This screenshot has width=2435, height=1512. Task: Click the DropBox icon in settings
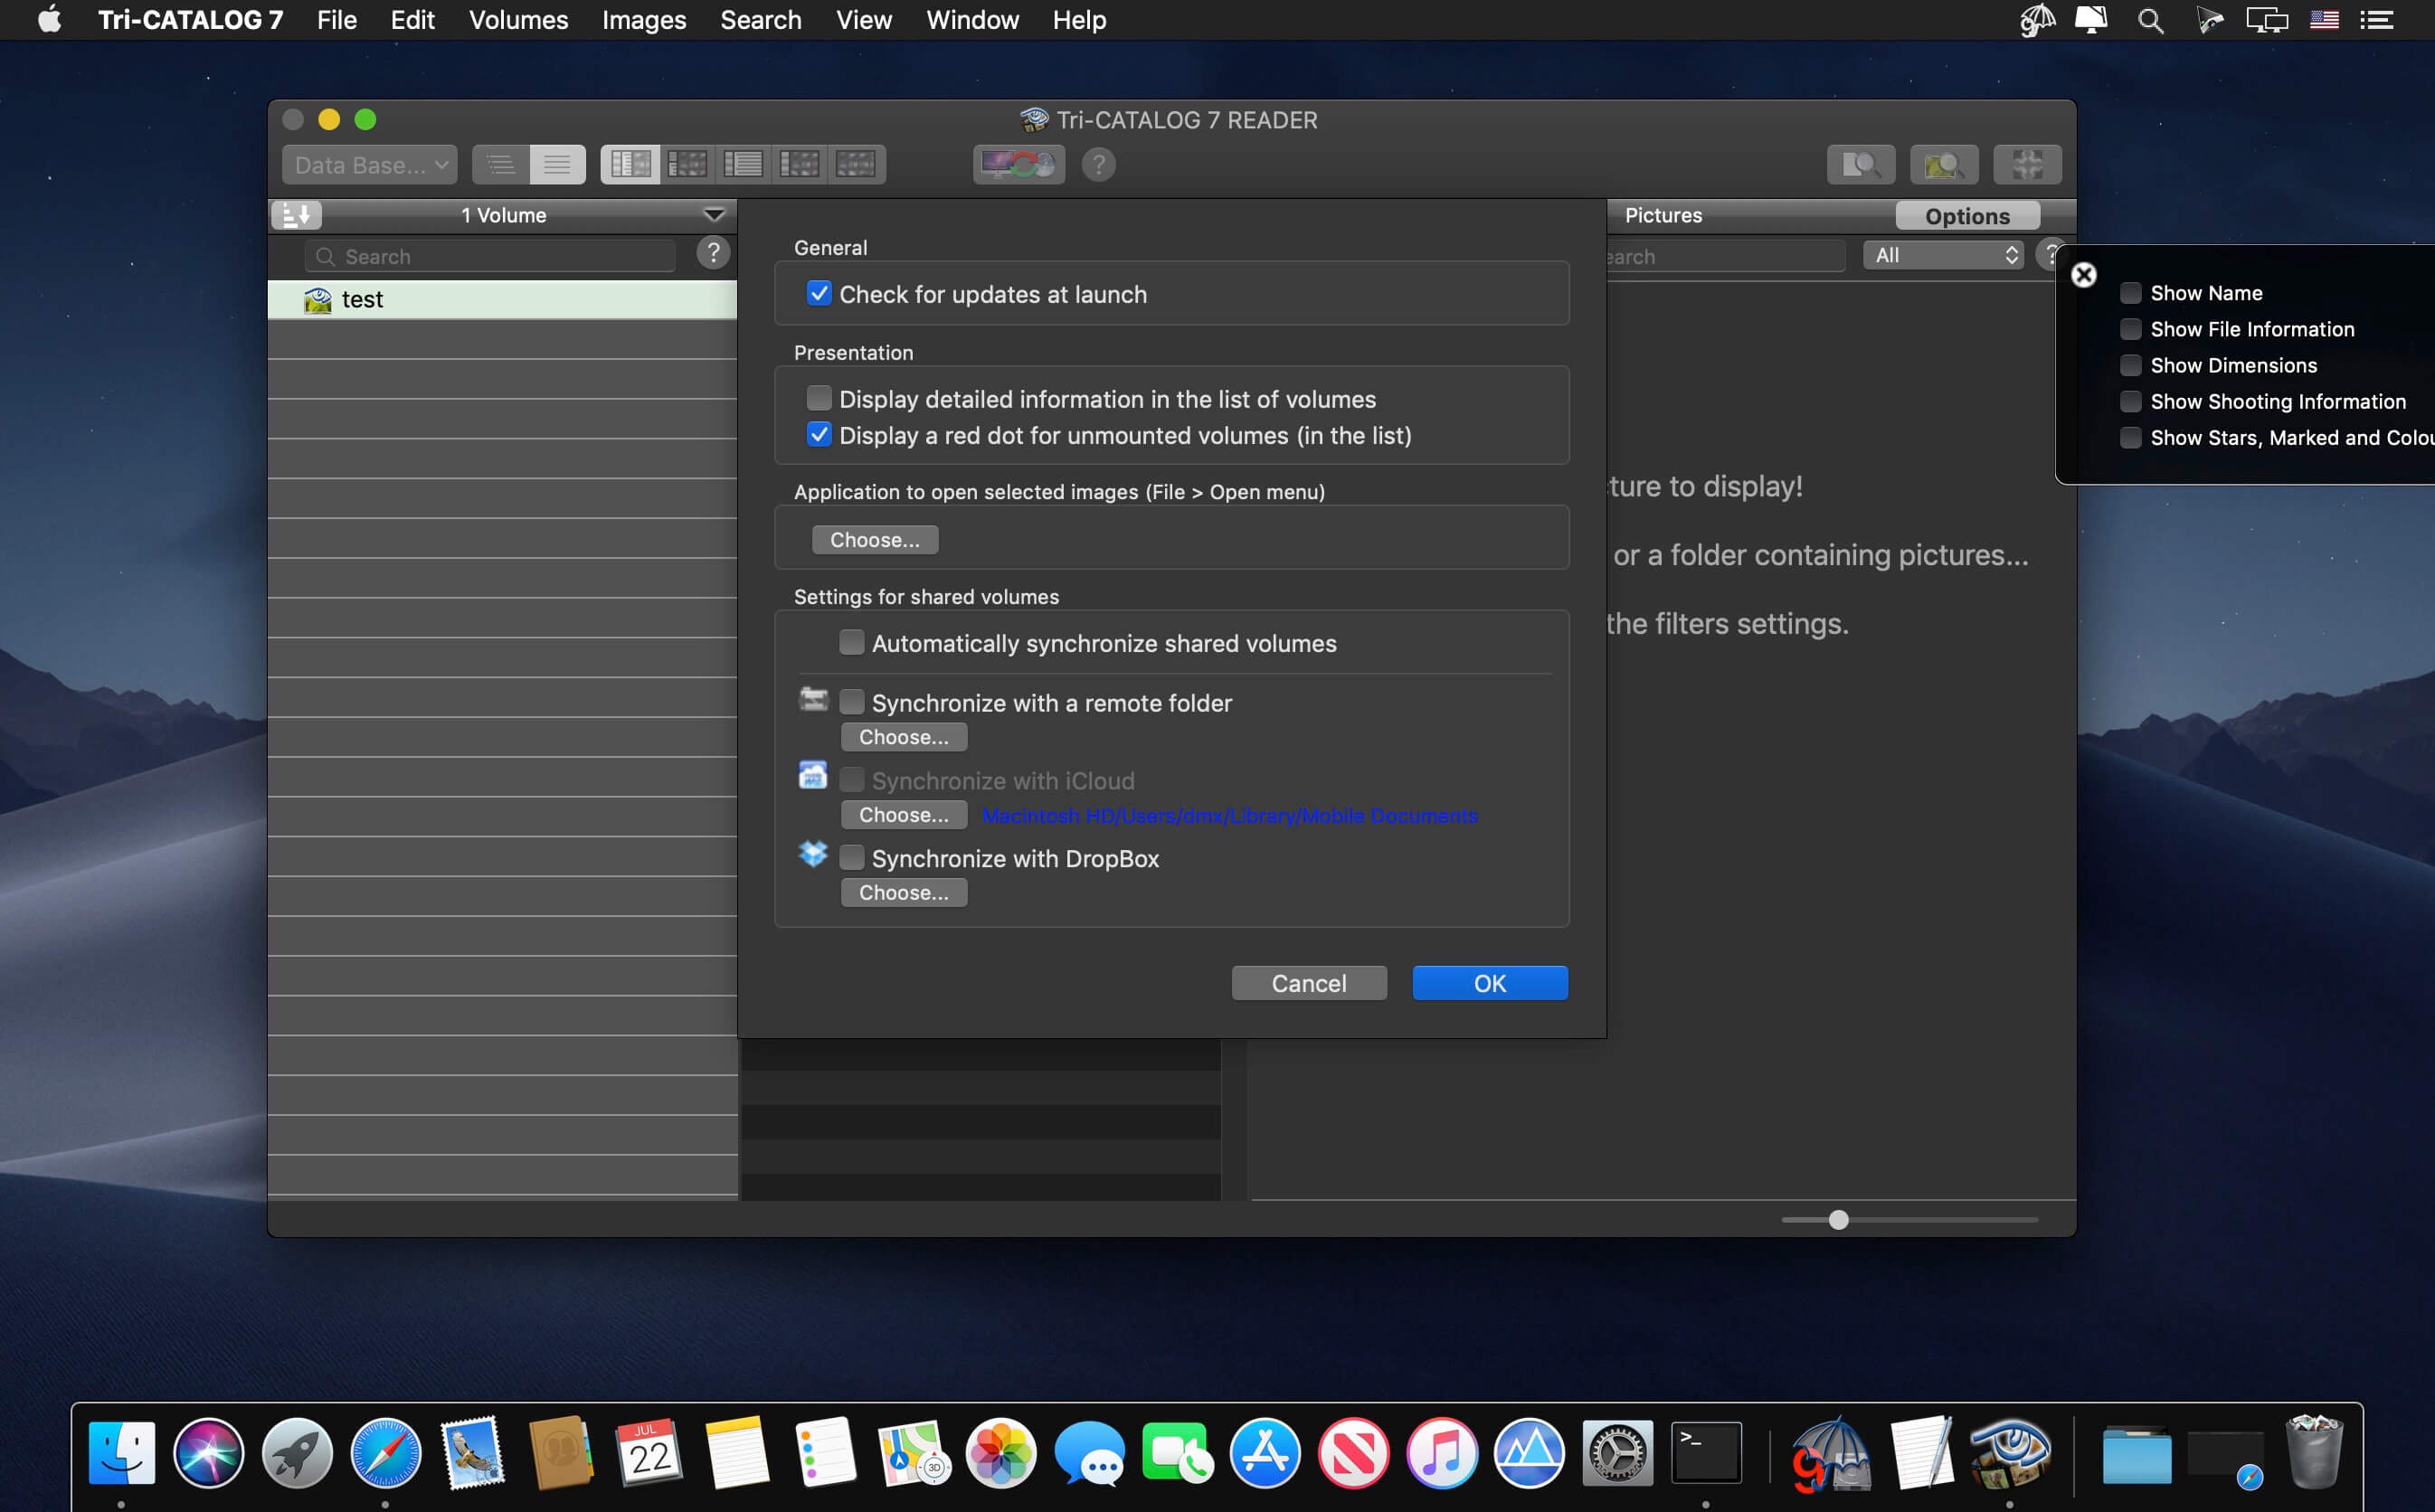click(x=812, y=855)
